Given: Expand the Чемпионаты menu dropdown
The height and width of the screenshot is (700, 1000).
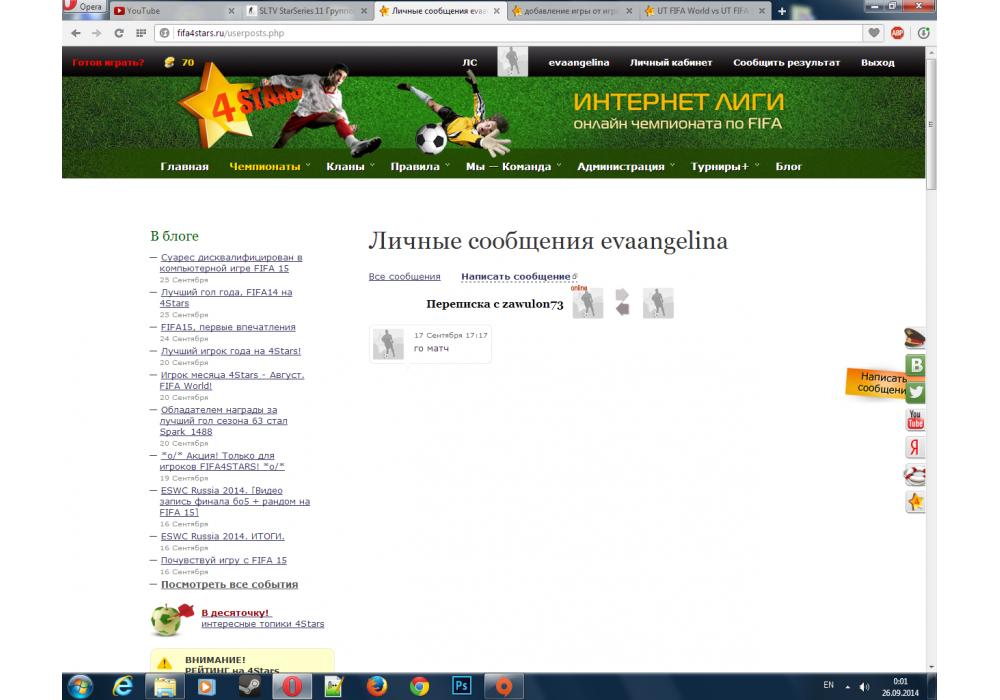Looking at the screenshot, I should coord(269,166).
